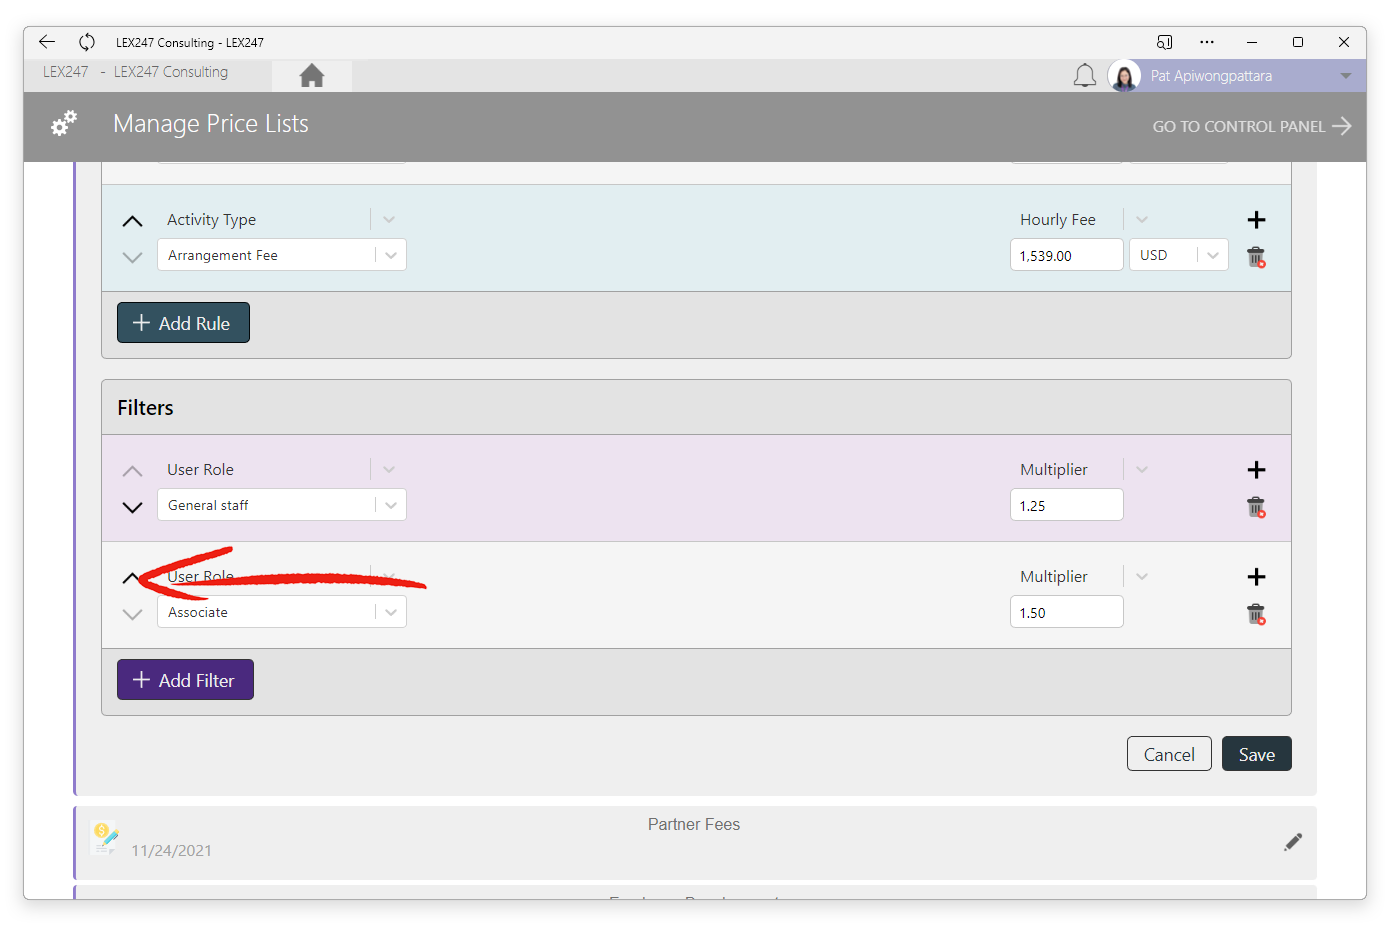Open the Arrangement Fee dropdown
The image size is (1390, 925).
pos(282,255)
